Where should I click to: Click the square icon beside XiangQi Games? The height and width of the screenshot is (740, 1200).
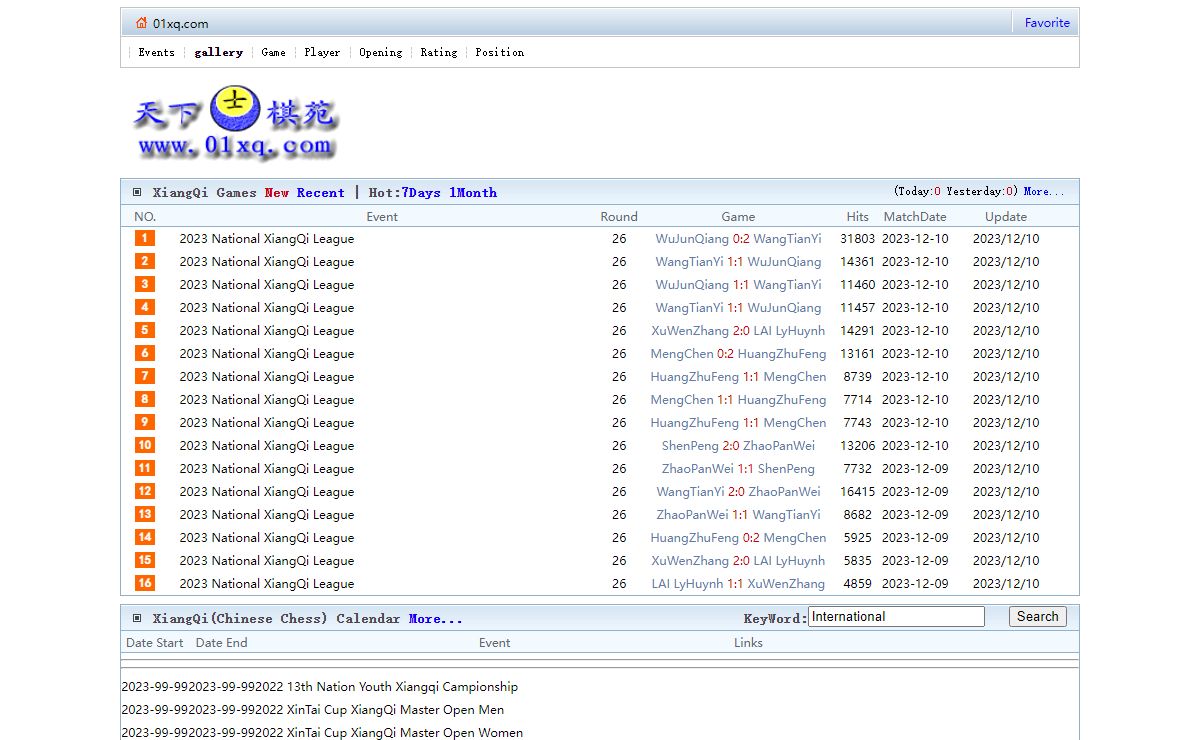[x=138, y=192]
